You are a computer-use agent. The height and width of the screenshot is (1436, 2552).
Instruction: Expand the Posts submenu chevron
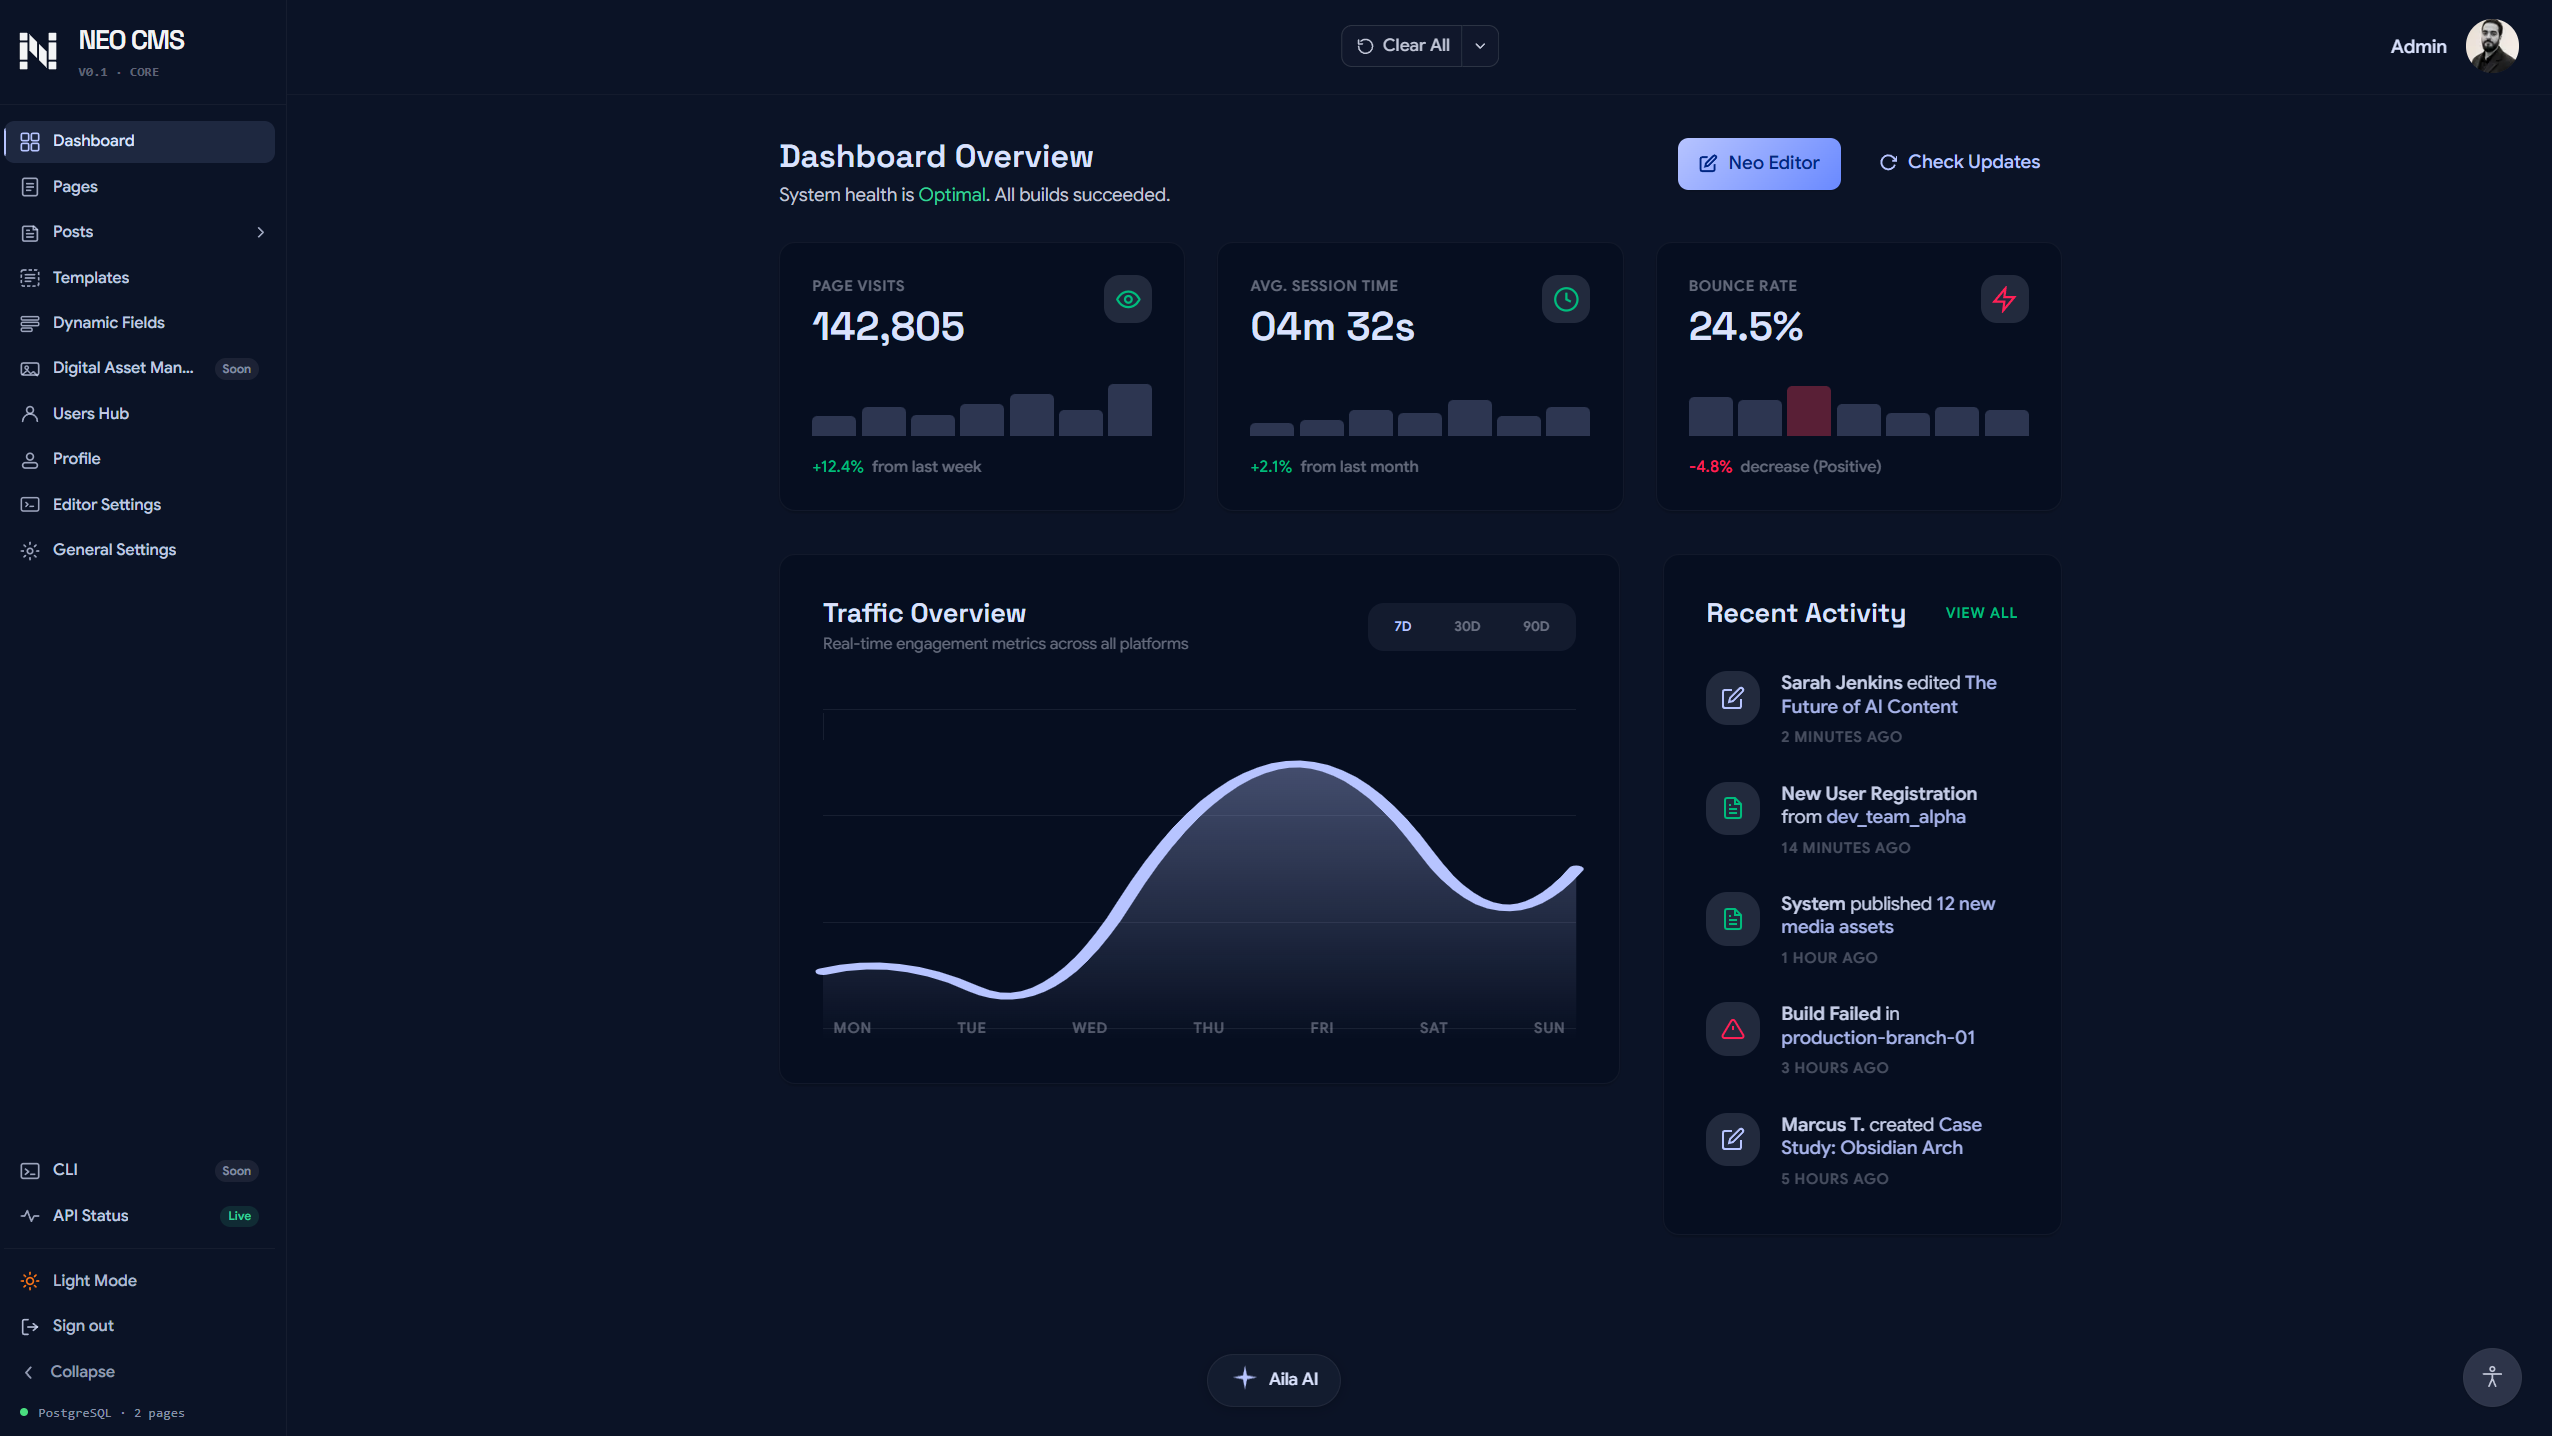click(x=260, y=232)
